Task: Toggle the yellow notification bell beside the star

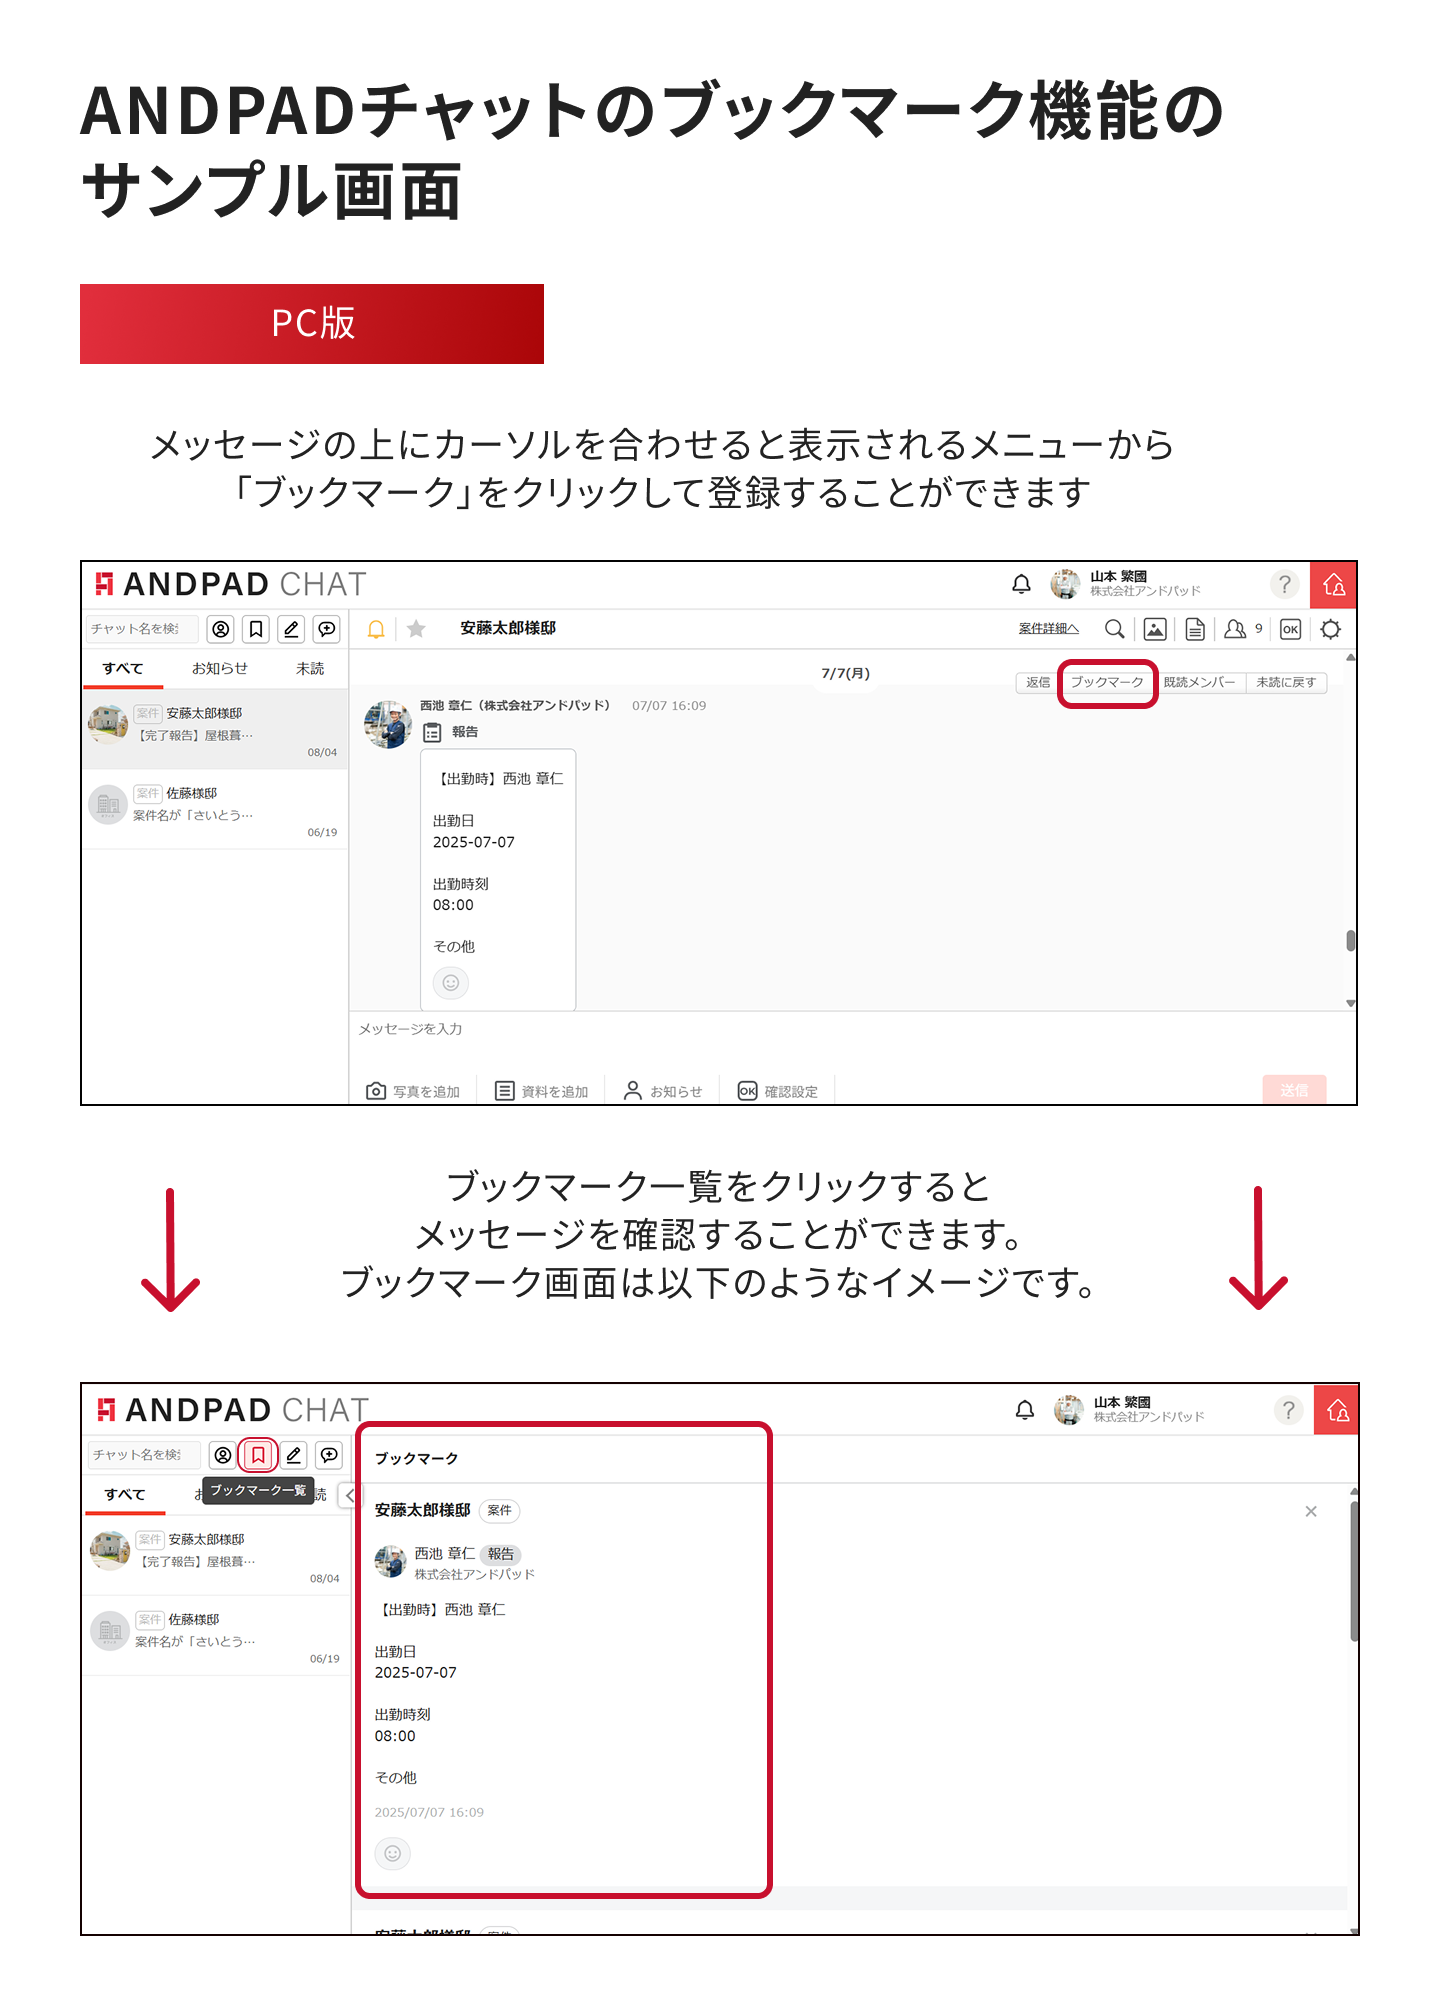Action: coord(376,629)
